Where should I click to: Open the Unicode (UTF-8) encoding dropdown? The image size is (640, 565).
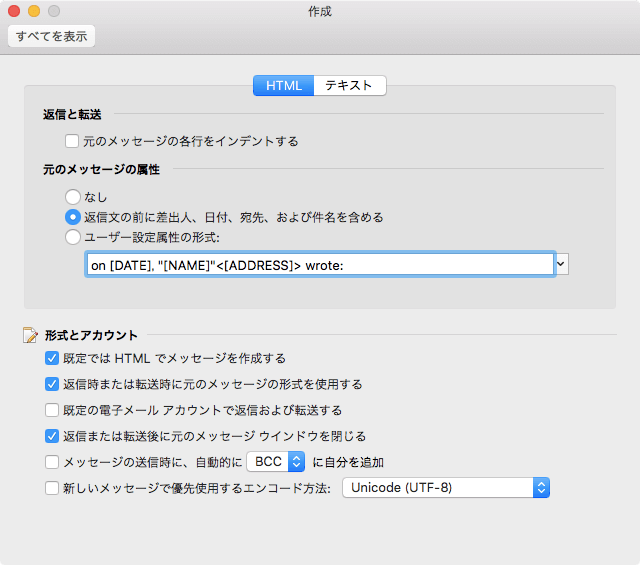[x=446, y=487]
